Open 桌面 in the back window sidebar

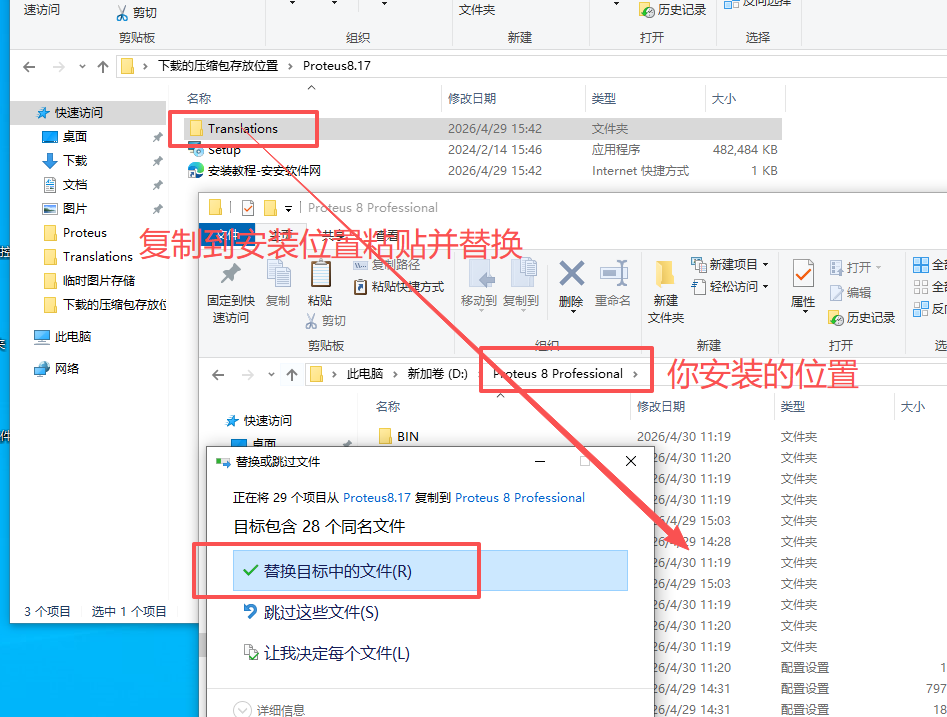pos(74,137)
